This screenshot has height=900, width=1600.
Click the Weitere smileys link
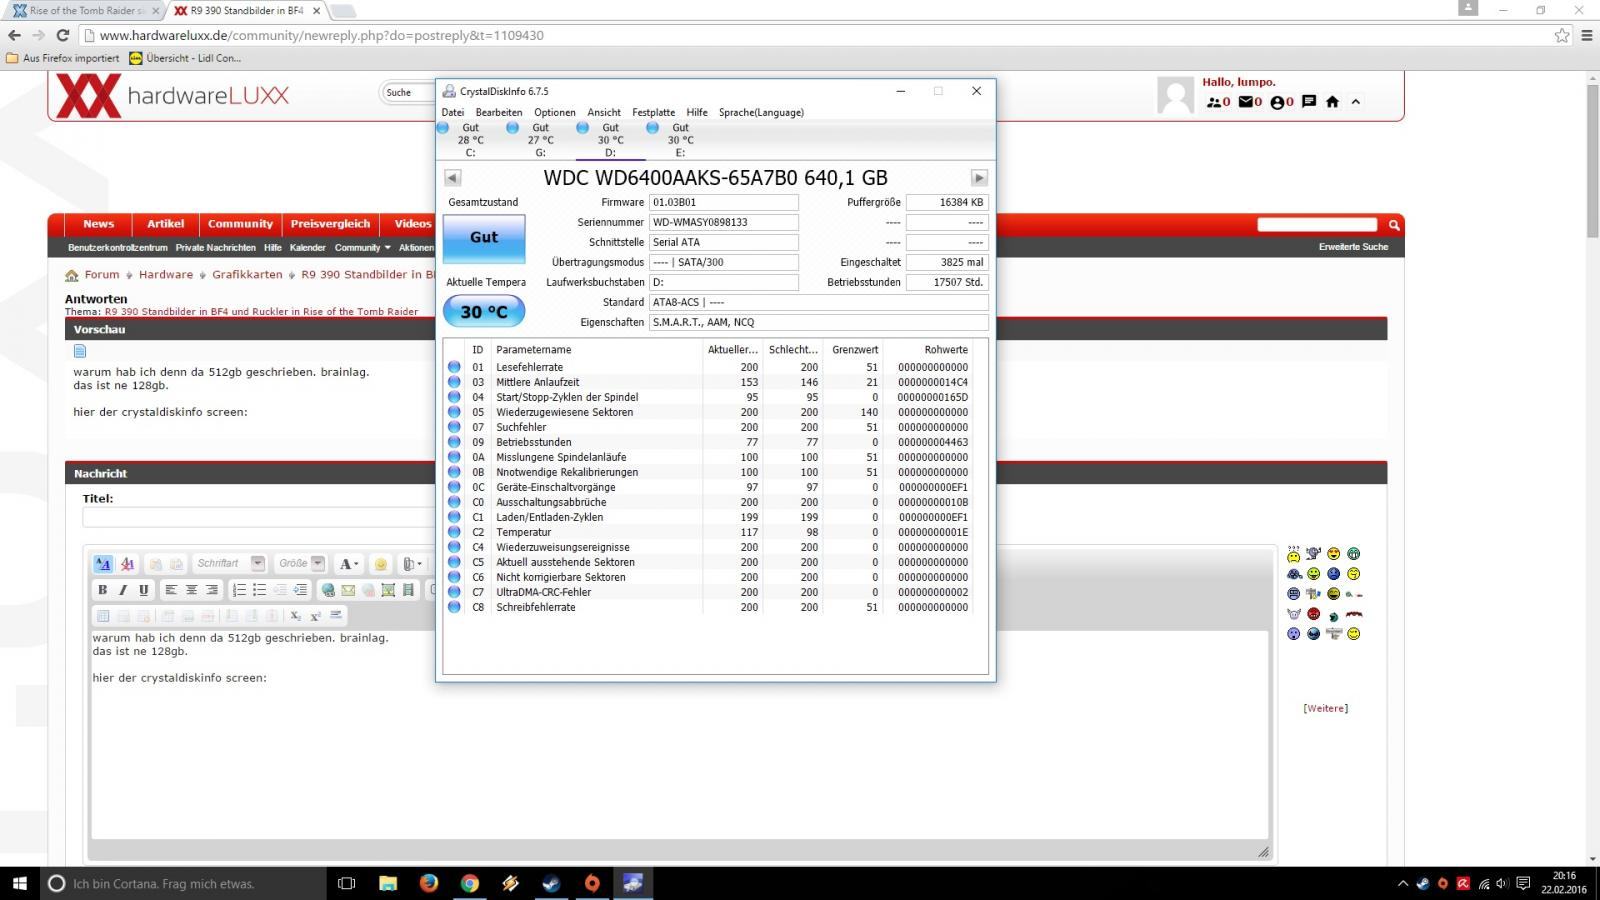pyautogui.click(x=1326, y=708)
